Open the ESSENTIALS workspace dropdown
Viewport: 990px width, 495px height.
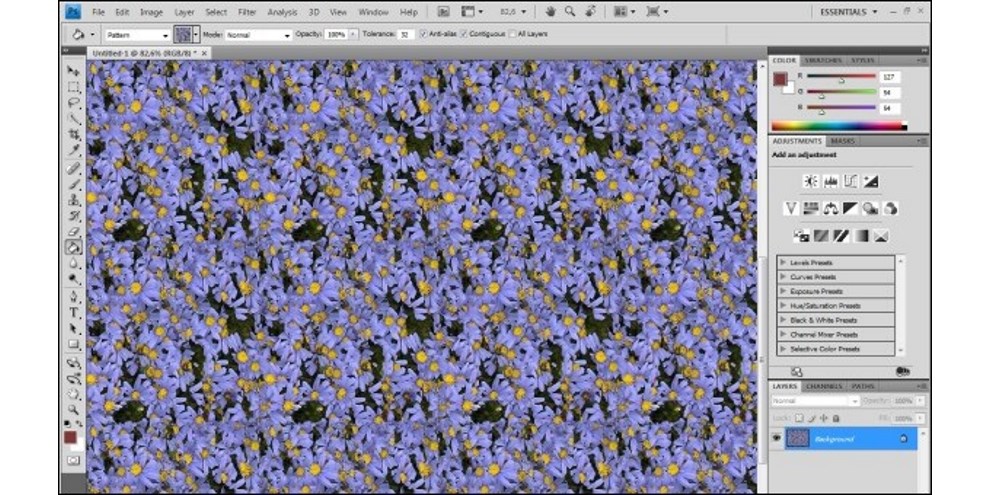[849, 12]
